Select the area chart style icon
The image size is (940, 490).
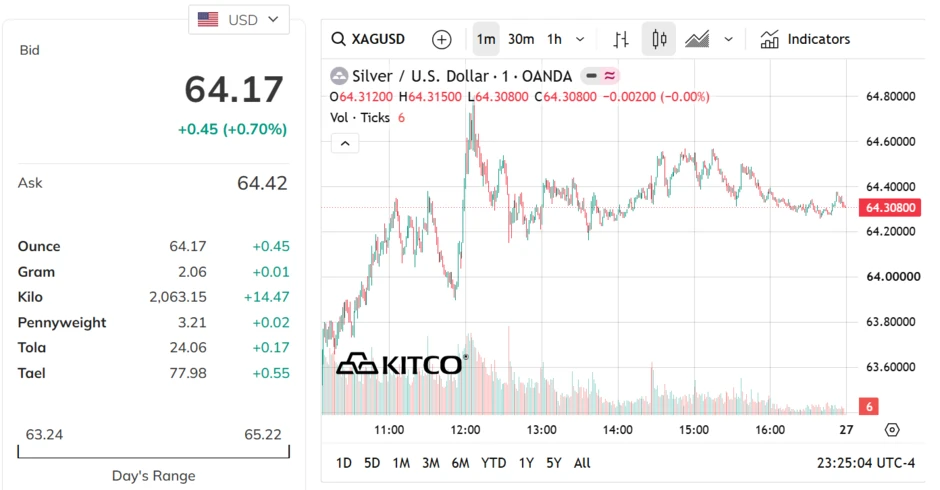697,40
